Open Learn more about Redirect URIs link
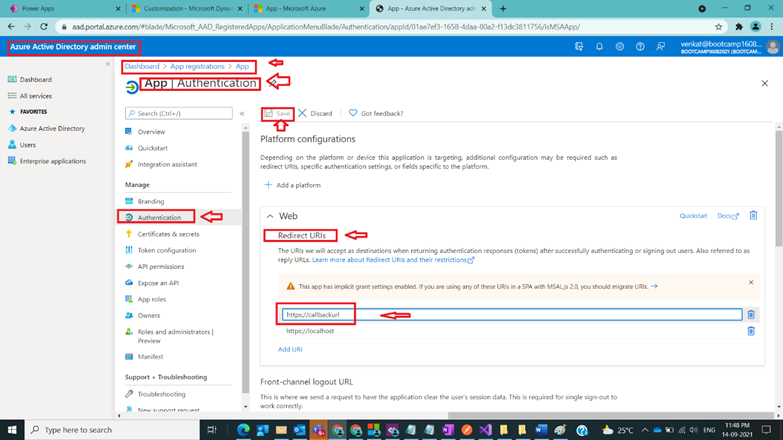Image resolution: width=783 pixels, height=440 pixels. 393,260
